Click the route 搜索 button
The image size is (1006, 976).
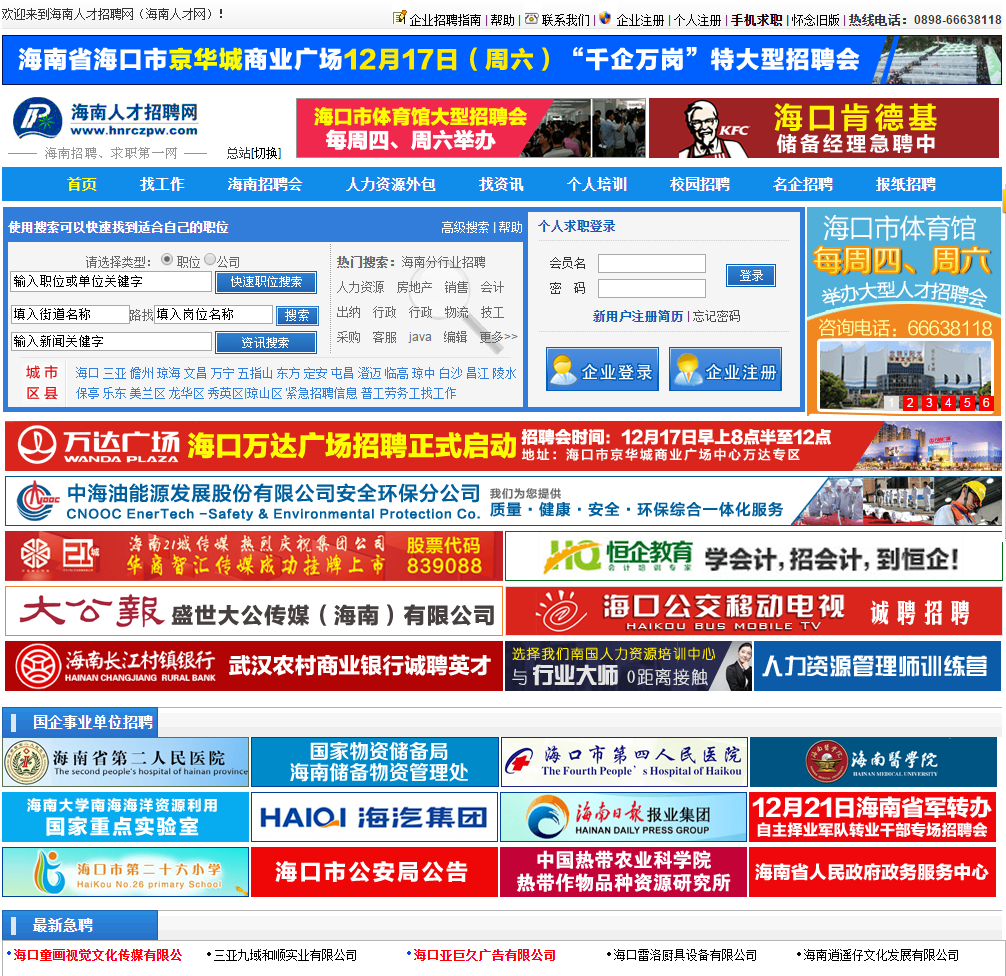pyautogui.click(x=297, y=316)
